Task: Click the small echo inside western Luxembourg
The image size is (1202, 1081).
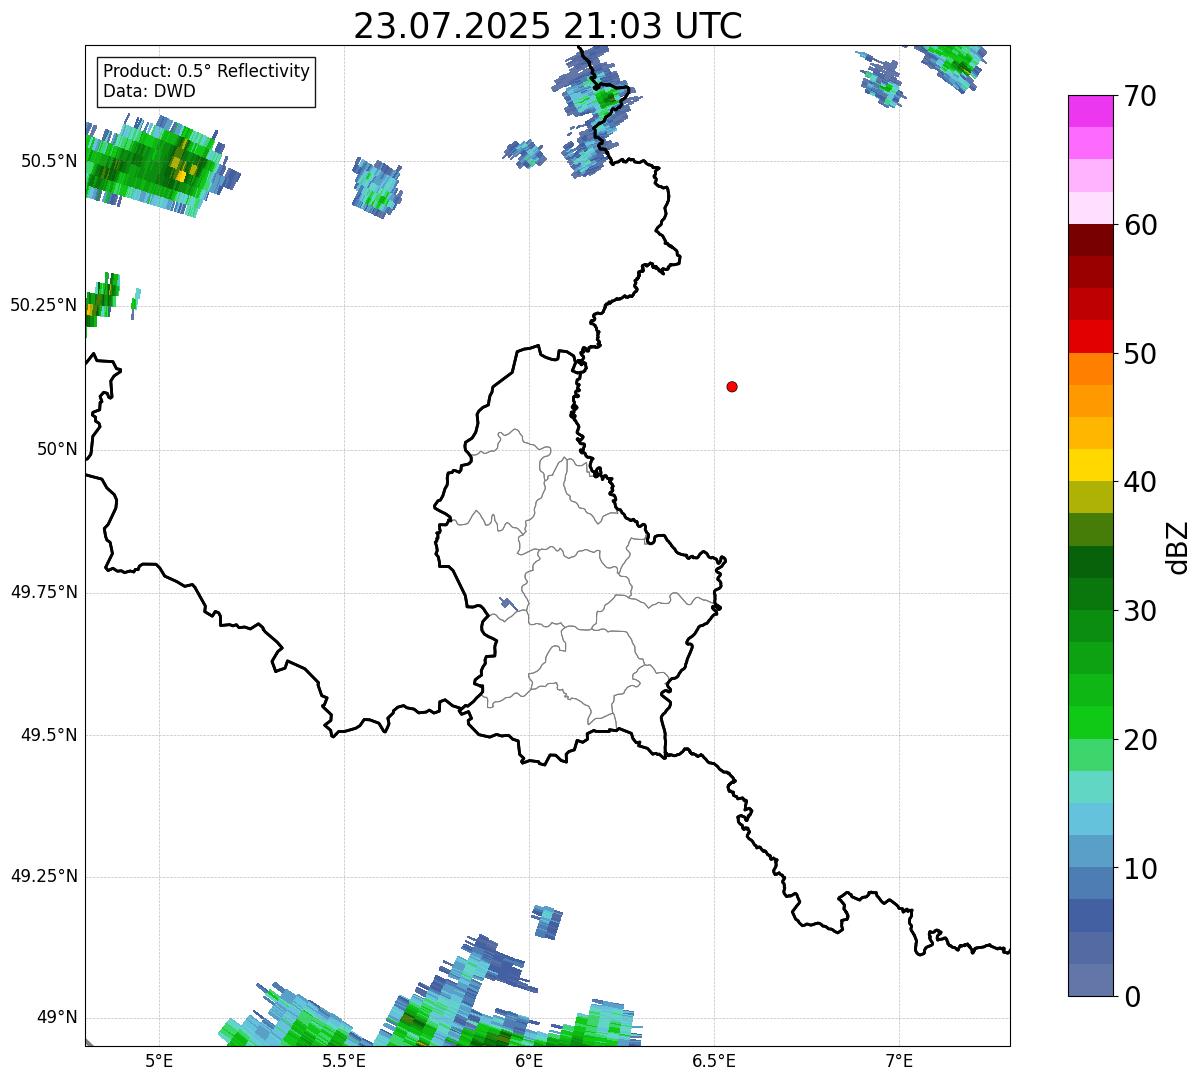Action: [x=508, y=603]
